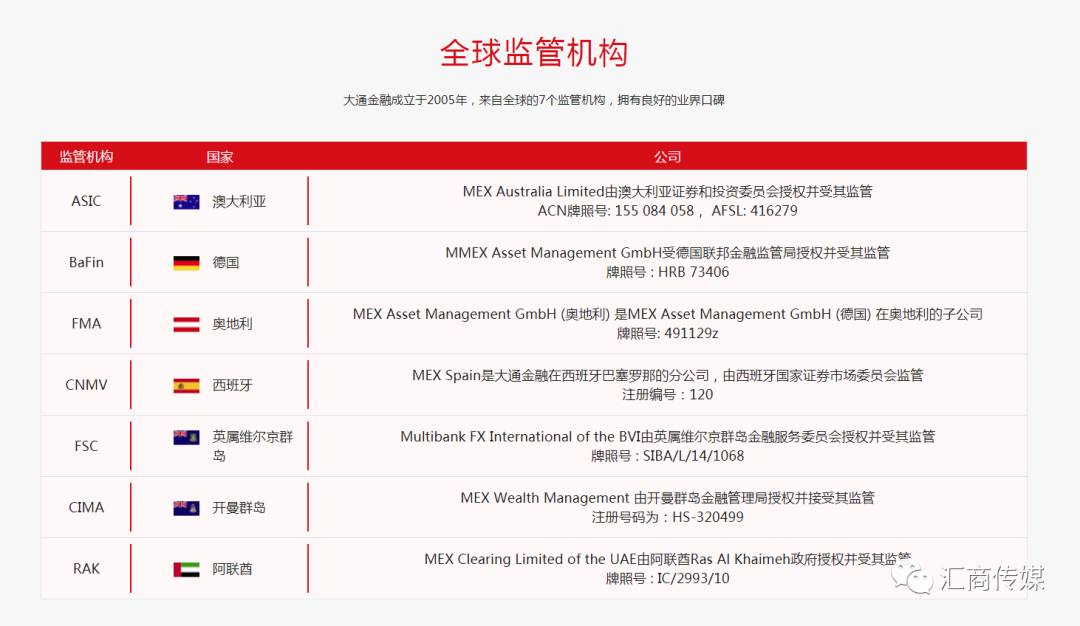Select the BaFin regulator cell
1080x626 pixels.
coord(86,263)
